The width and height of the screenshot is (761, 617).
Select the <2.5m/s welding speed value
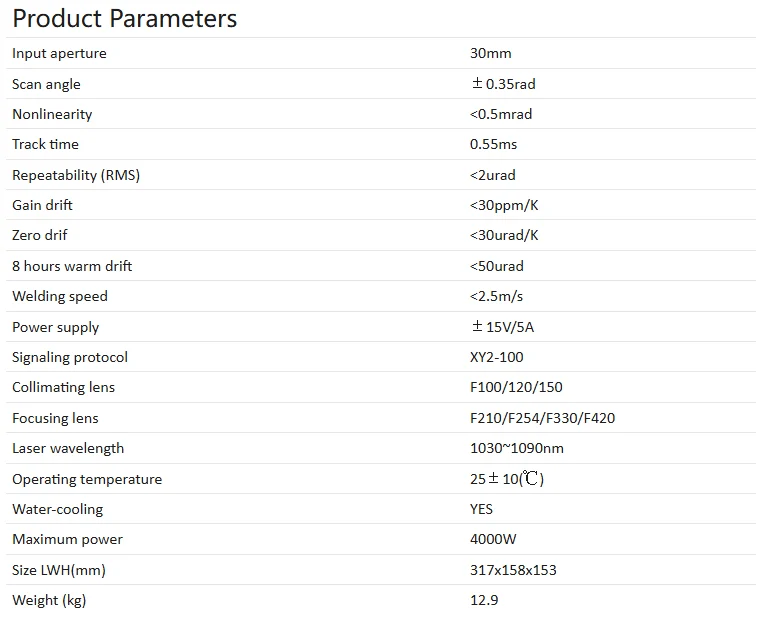[498, 296]
